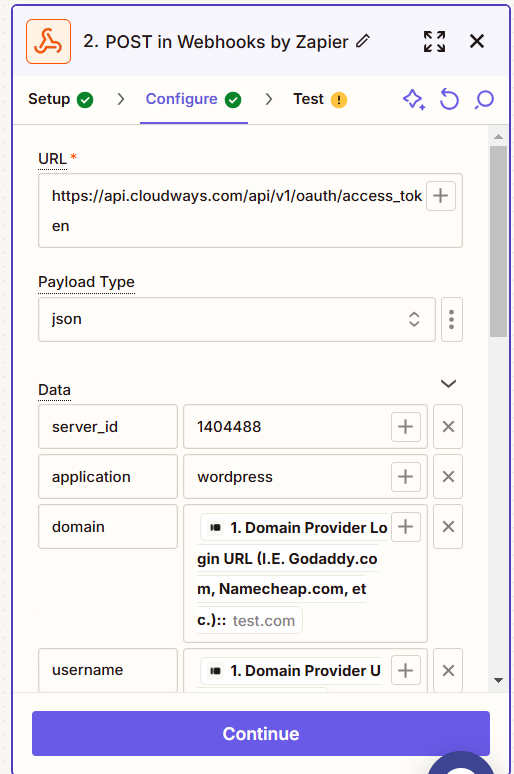Image resolution: width=514 pixels, height=774 pixels.
Task: Switch to the Setup tab
Action: click(60, 99)
